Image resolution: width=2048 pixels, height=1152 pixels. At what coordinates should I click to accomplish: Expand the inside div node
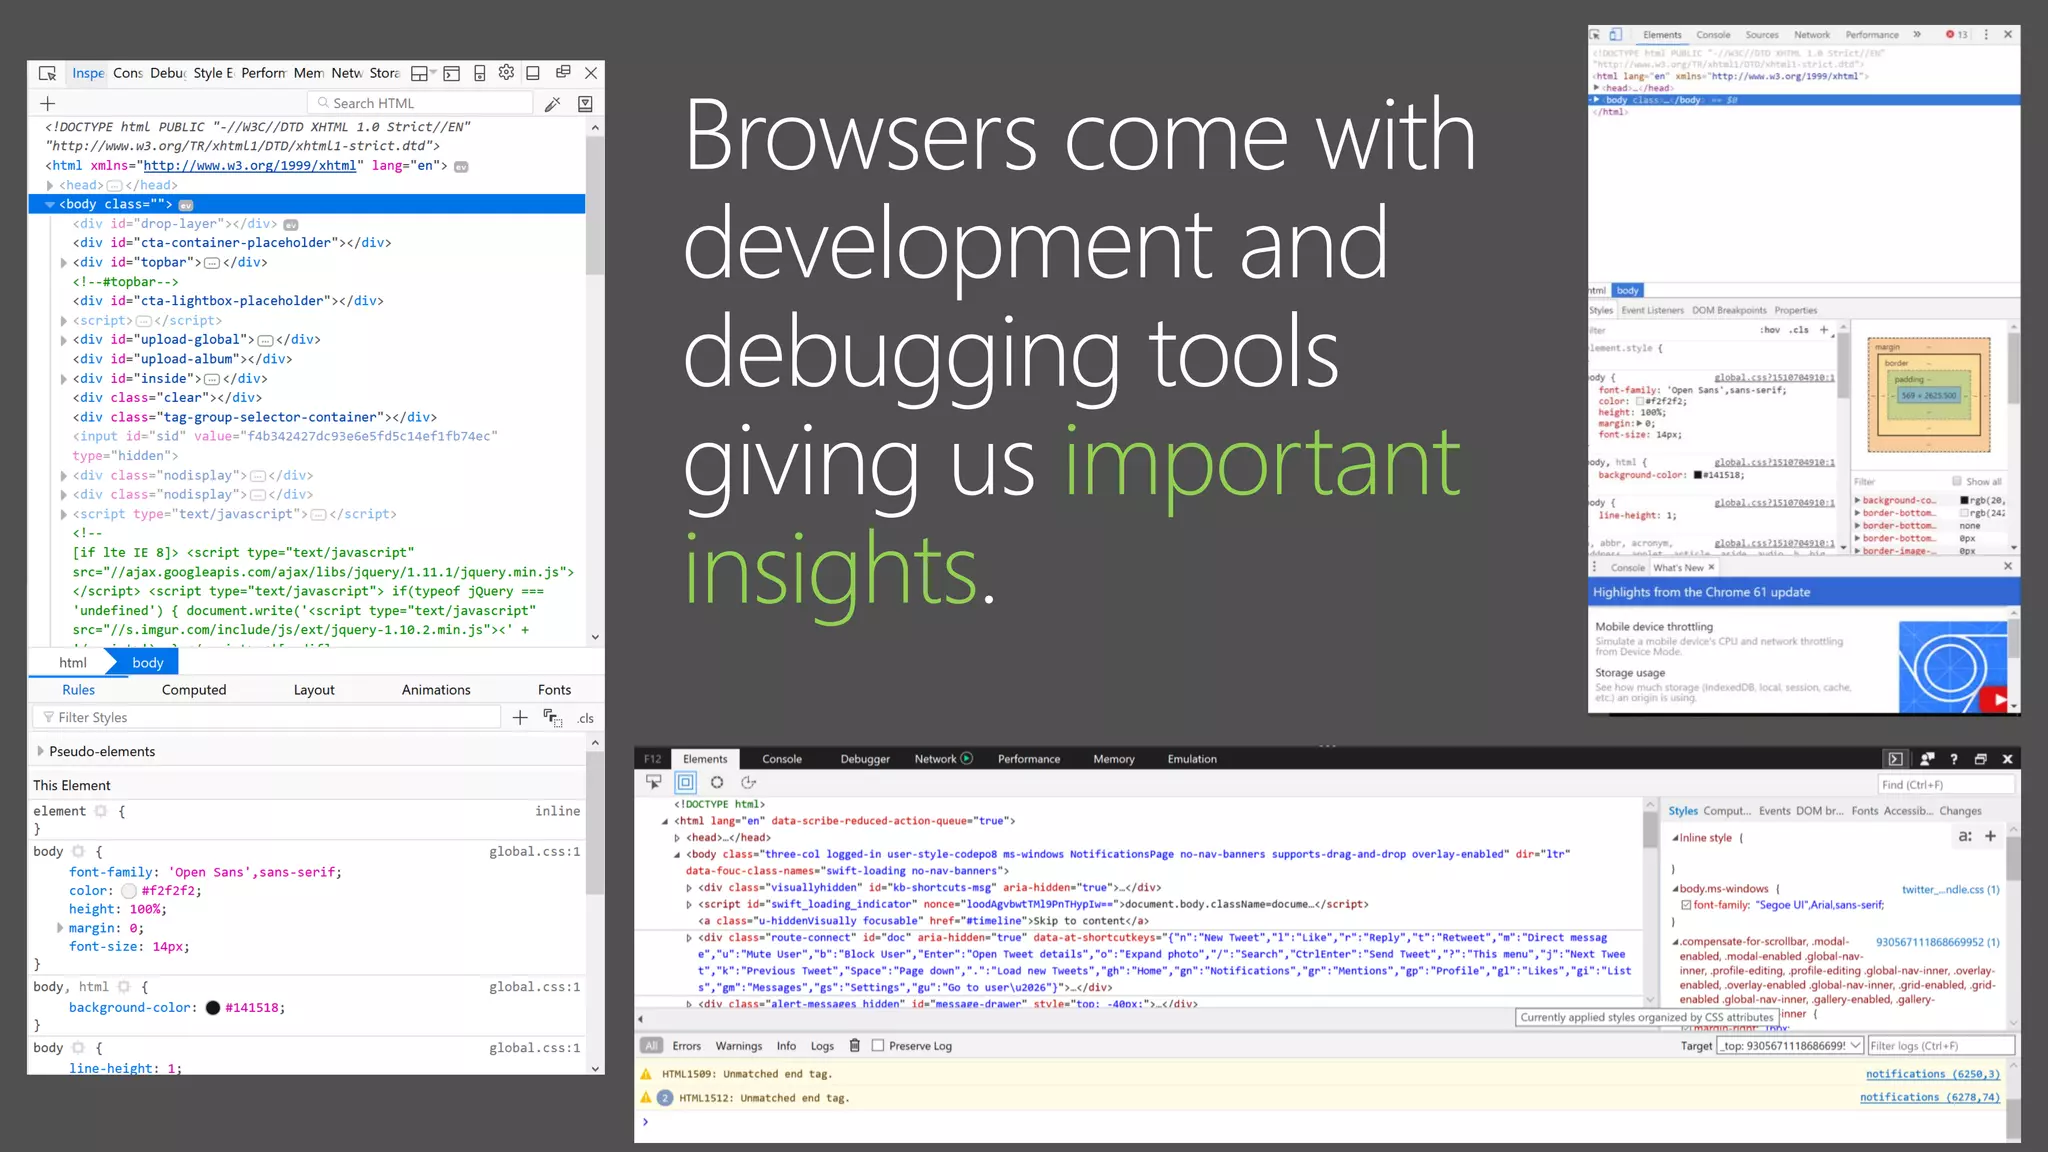pos(64,379)
